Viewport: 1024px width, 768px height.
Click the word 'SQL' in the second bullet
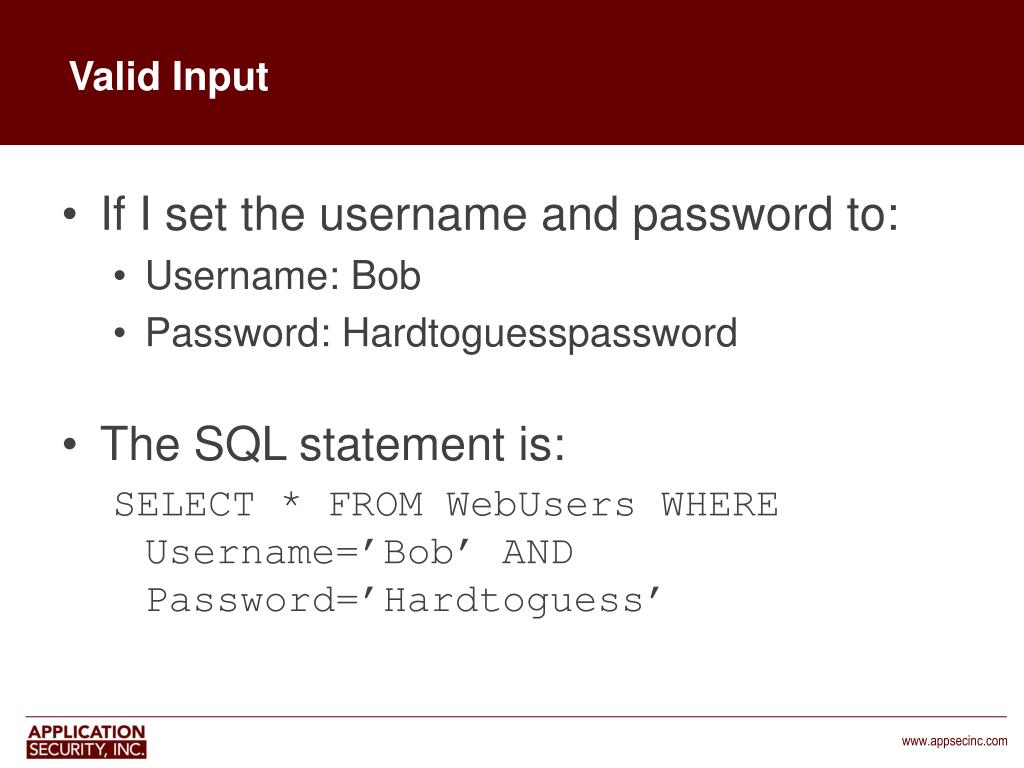tap(240, 443)
